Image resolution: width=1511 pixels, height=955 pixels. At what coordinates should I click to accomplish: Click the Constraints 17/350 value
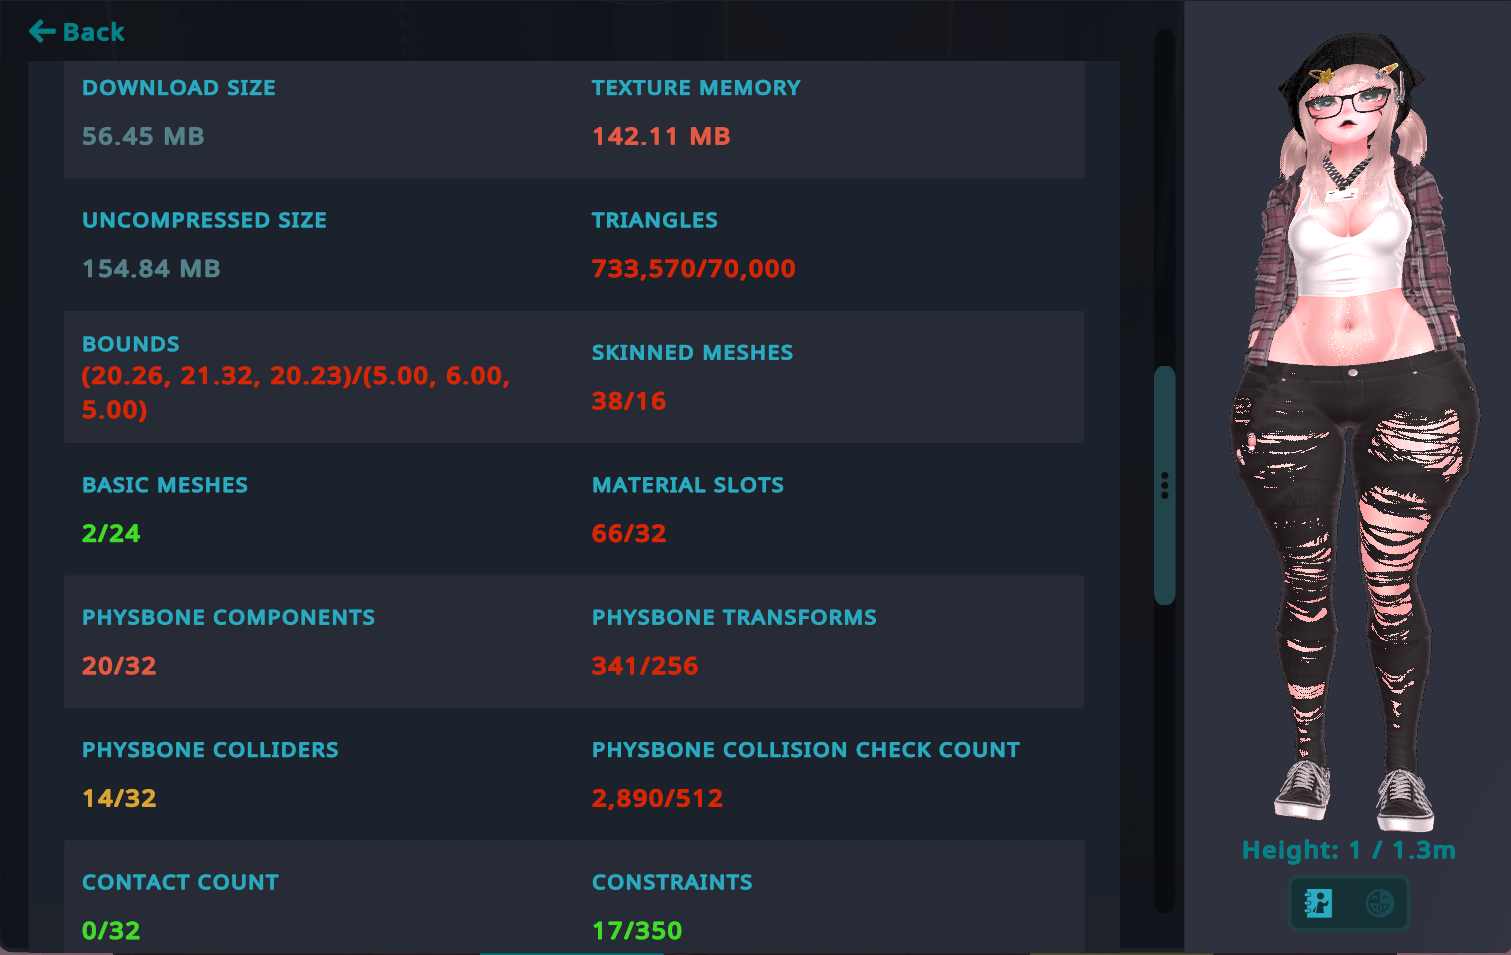click(637, 931)
